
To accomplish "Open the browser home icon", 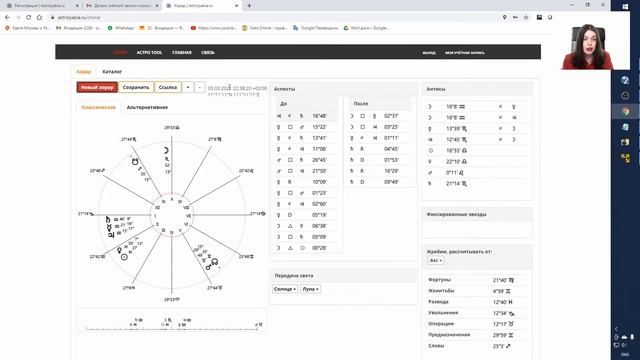I will click(x=39, y=18).
